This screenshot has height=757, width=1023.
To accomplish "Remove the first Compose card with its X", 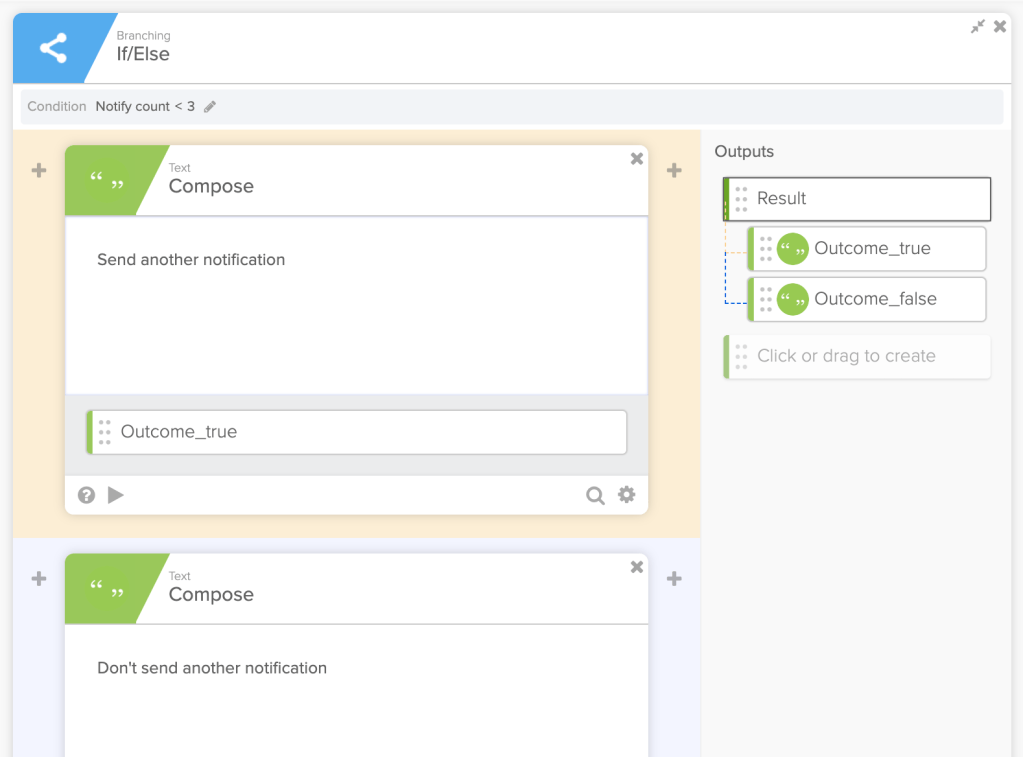I will (x=637, y=159).
